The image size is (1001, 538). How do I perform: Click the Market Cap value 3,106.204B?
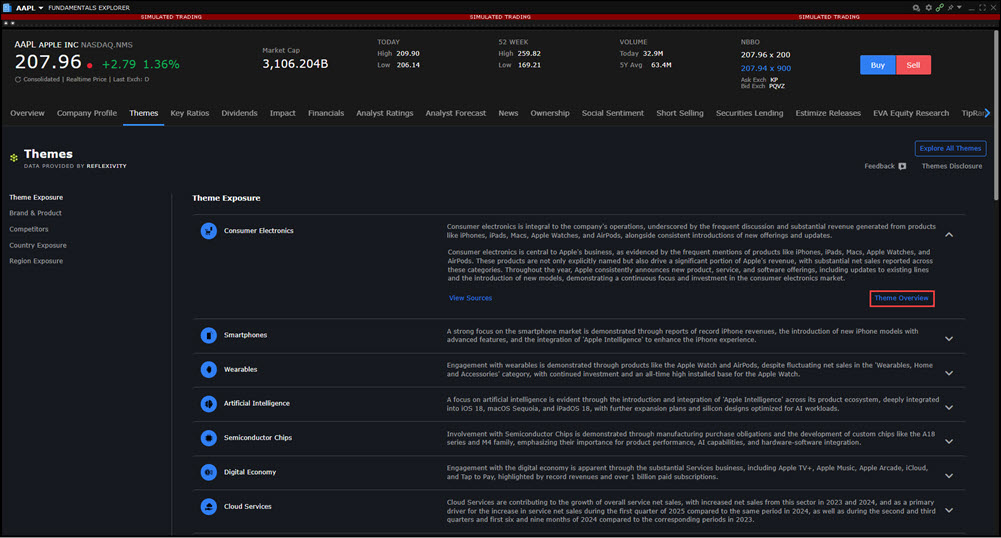tap(296, 64)
